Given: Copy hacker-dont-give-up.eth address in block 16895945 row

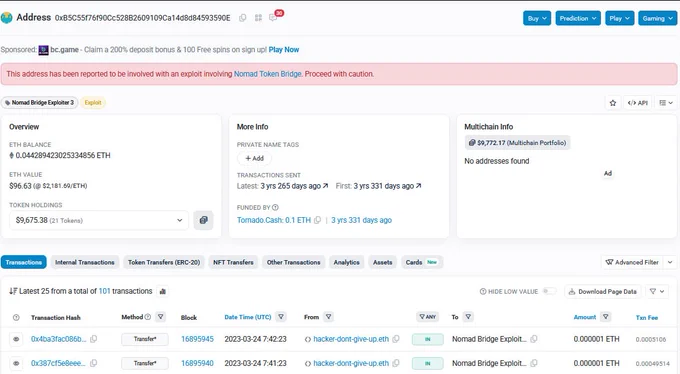Looking at the screenshot, I should (x=396, y=339).
